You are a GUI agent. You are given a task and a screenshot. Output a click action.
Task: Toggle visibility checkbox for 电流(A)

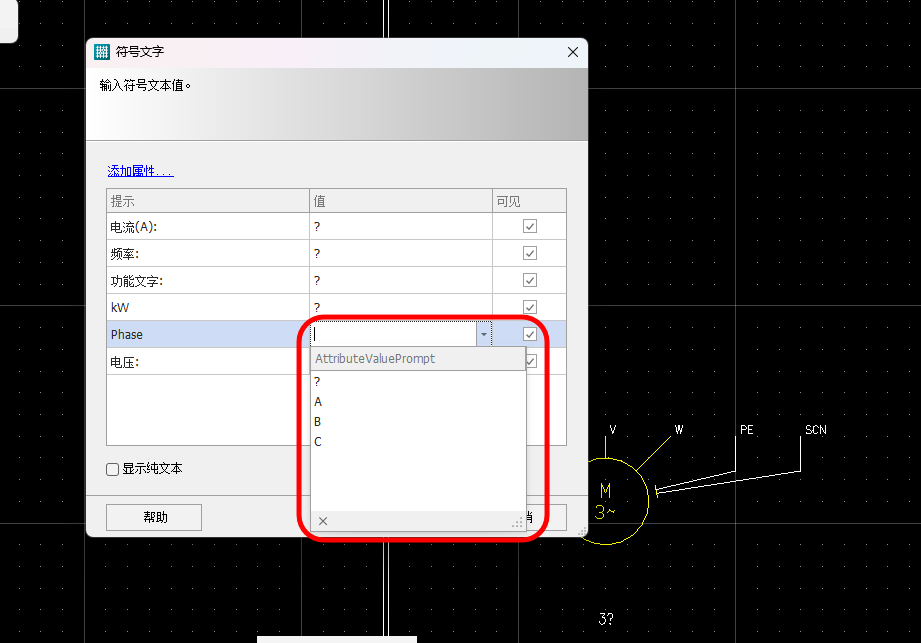(530, 227)
